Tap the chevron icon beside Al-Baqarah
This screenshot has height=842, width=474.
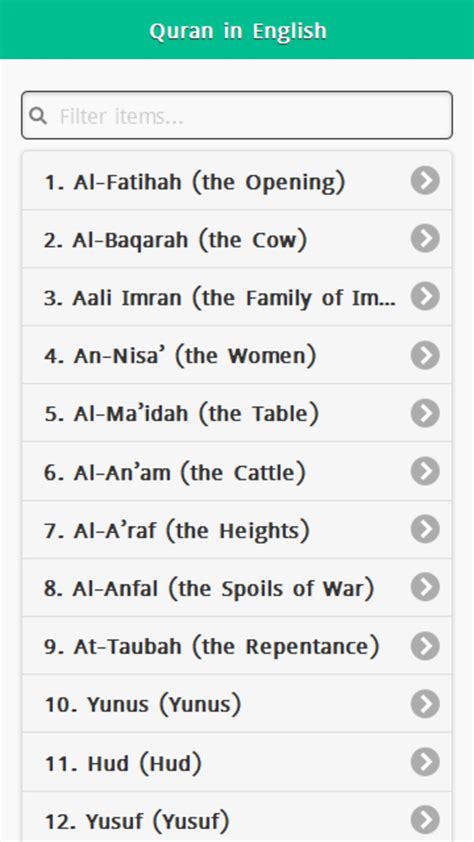point(425,238)
